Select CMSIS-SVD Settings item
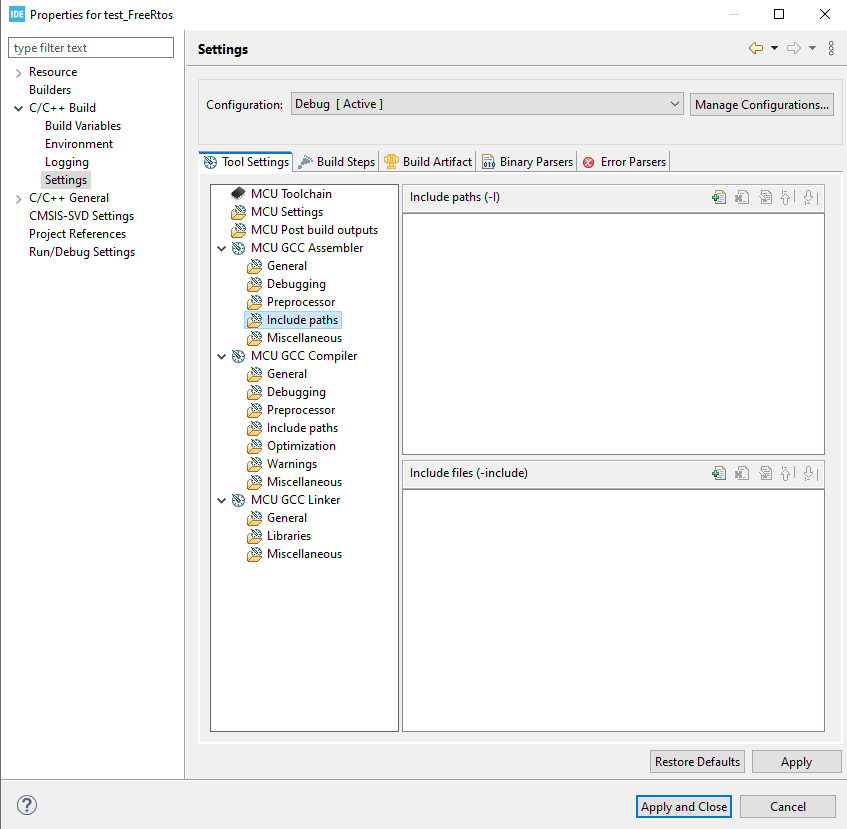This screenshot has width=847, height=829. coord(81,216)
